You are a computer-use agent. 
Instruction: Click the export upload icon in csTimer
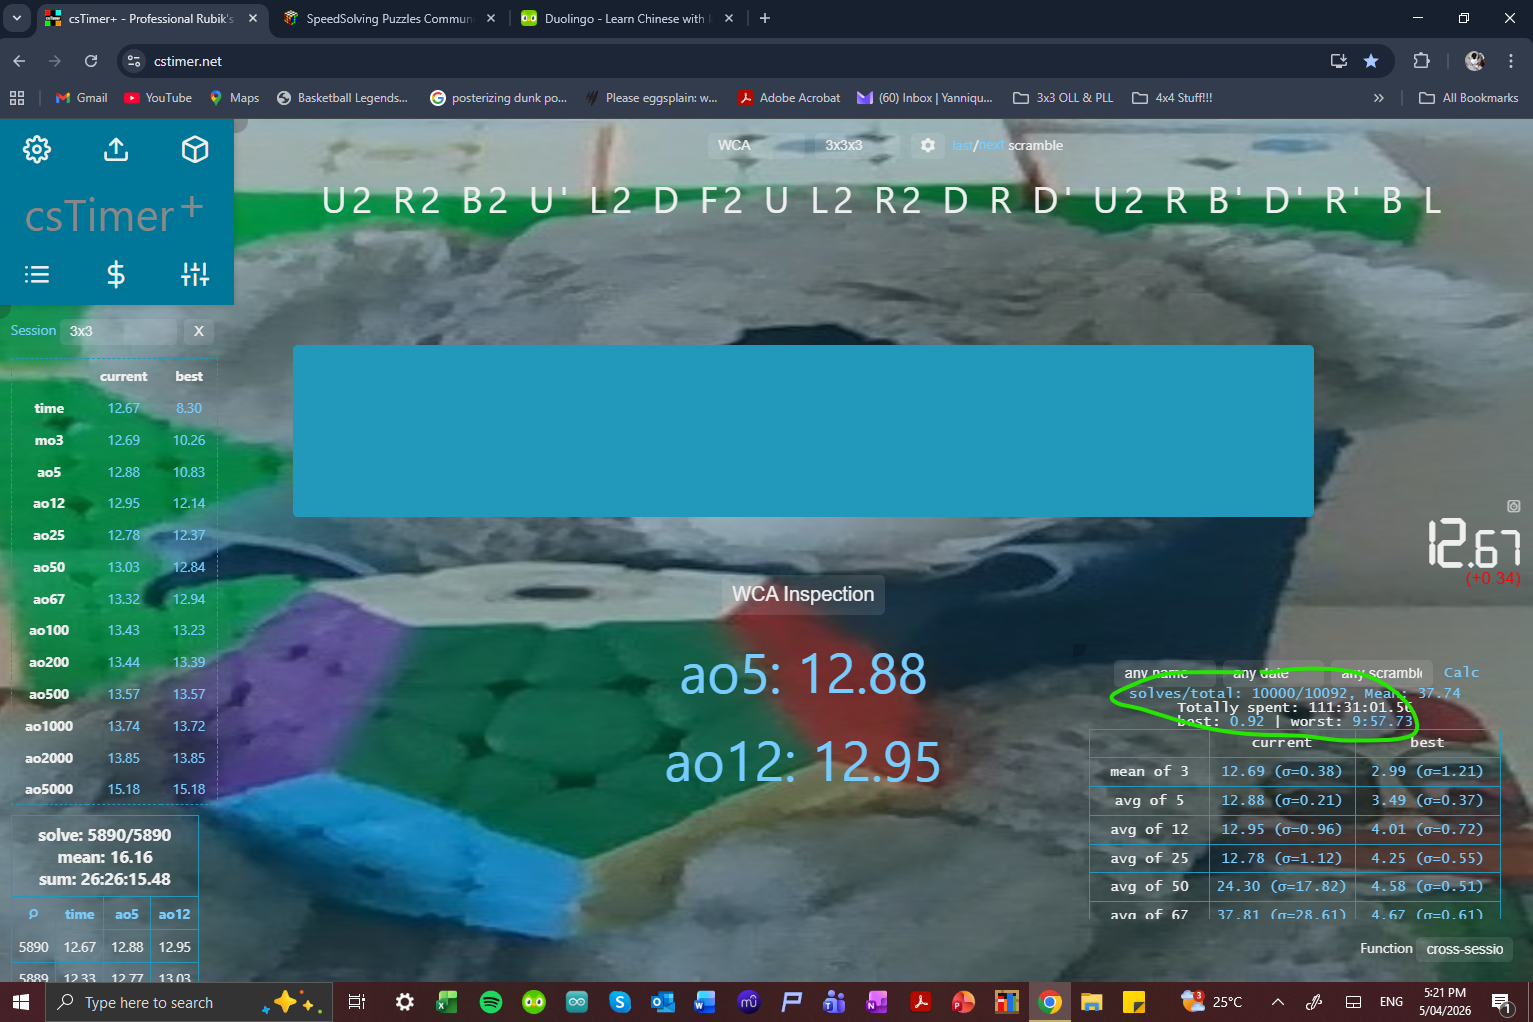[x=116, y=149]
